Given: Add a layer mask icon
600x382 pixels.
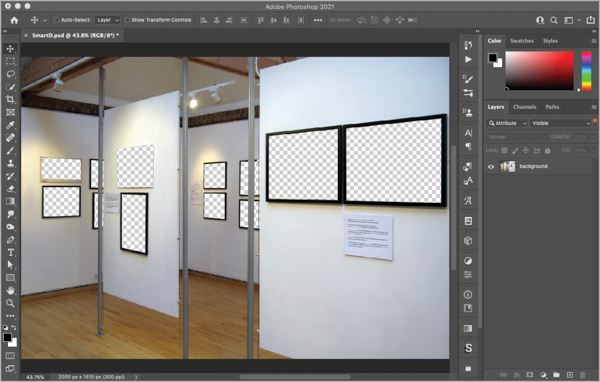Looking at the screenshot, I should pos(530,375).
